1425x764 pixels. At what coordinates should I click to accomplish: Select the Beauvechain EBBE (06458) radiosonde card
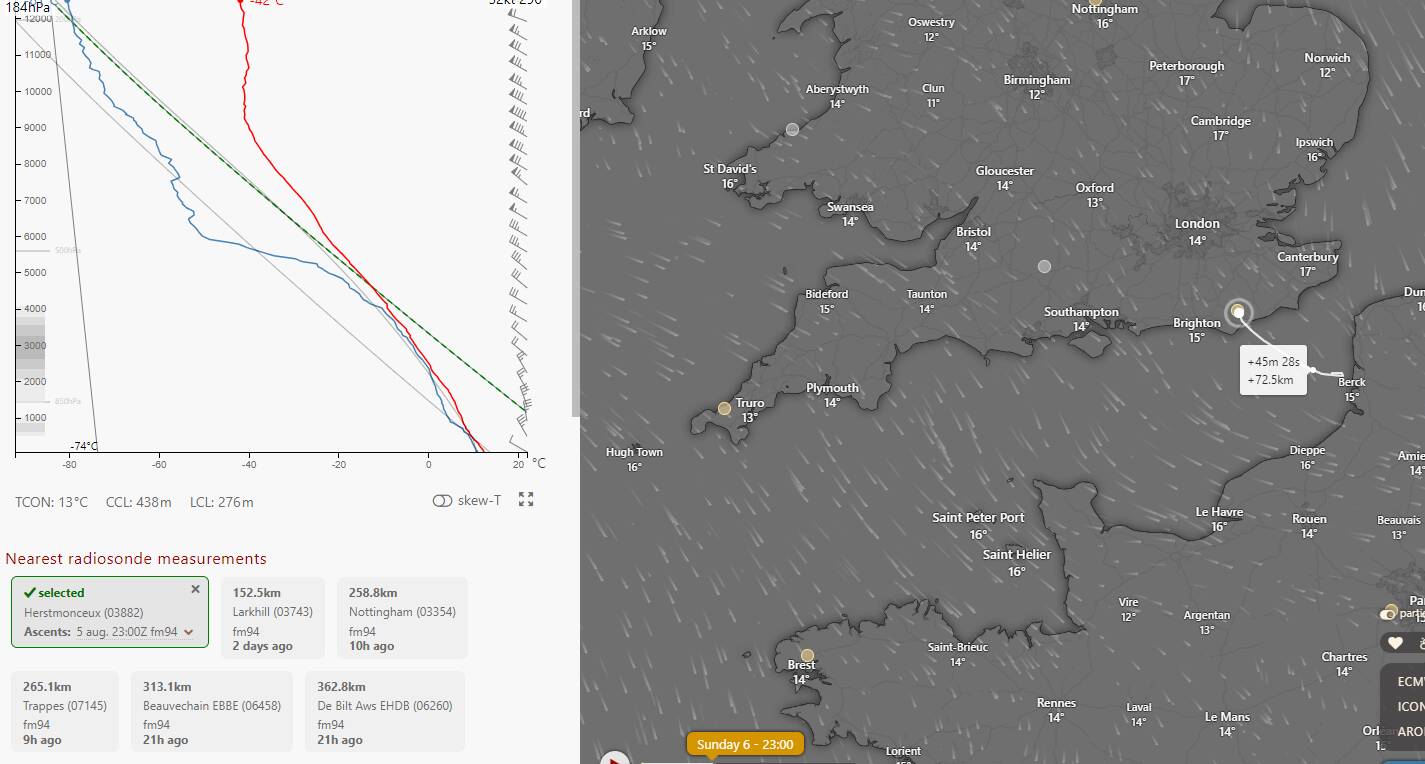click(x=212, y=712)
